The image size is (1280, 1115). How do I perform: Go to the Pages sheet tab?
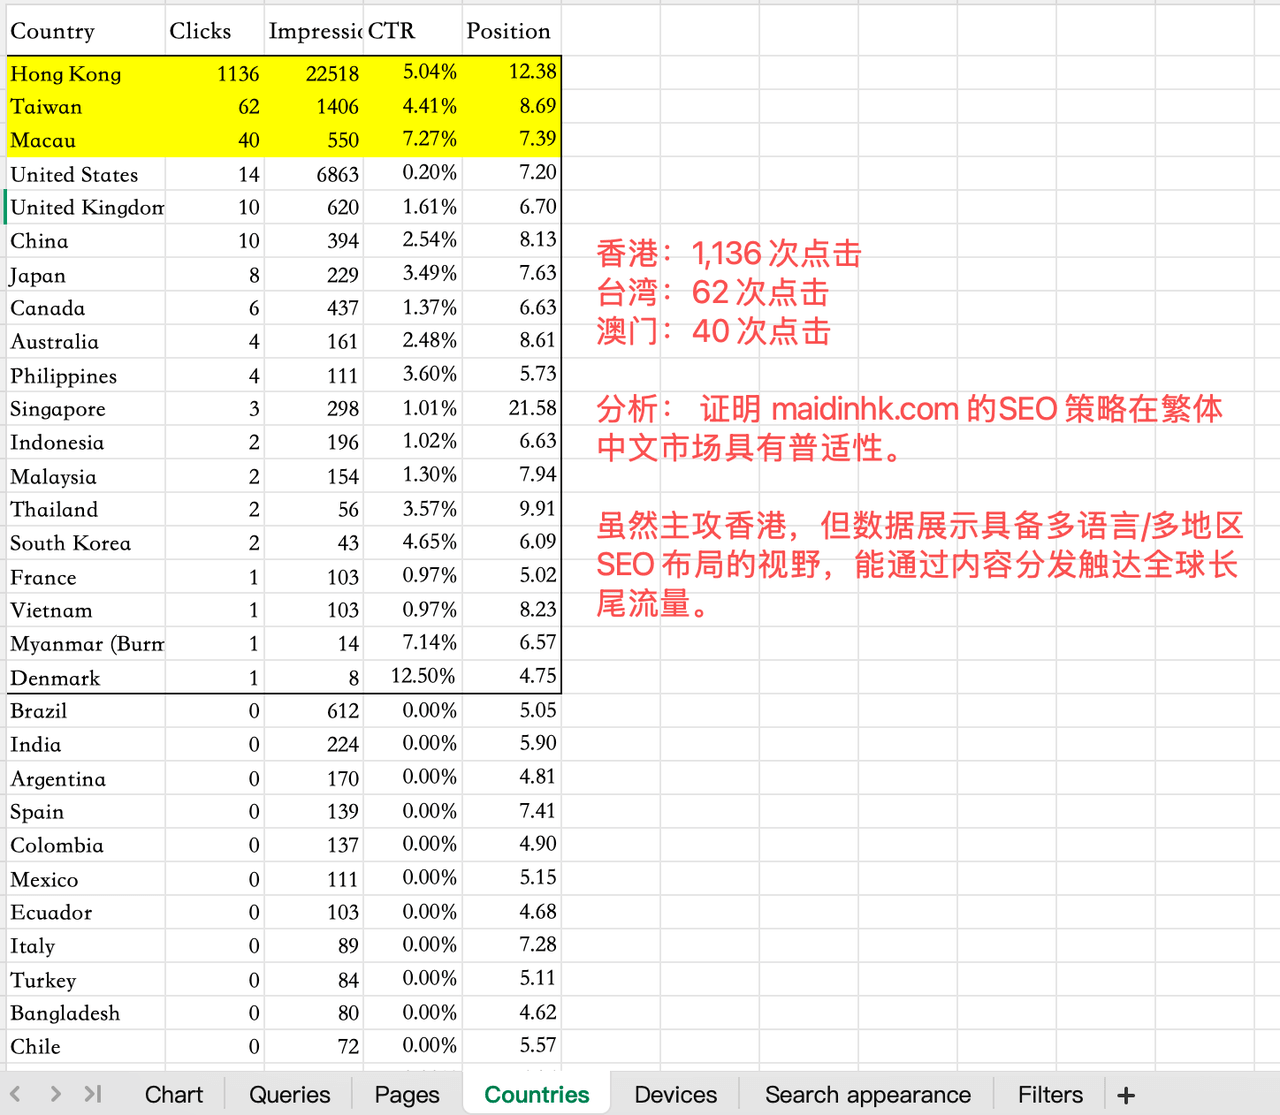(407, 1095)
